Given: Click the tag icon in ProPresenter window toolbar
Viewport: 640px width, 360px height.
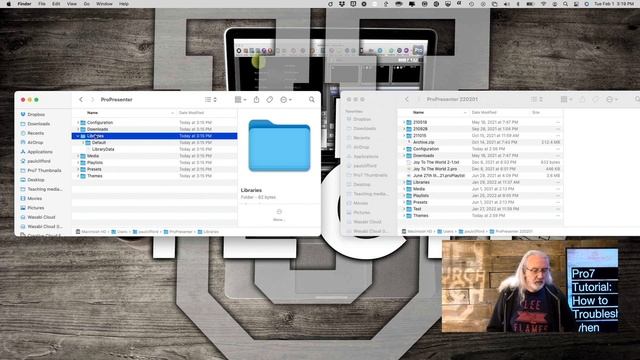Looking at the screenshot, I should click(269, 100).
